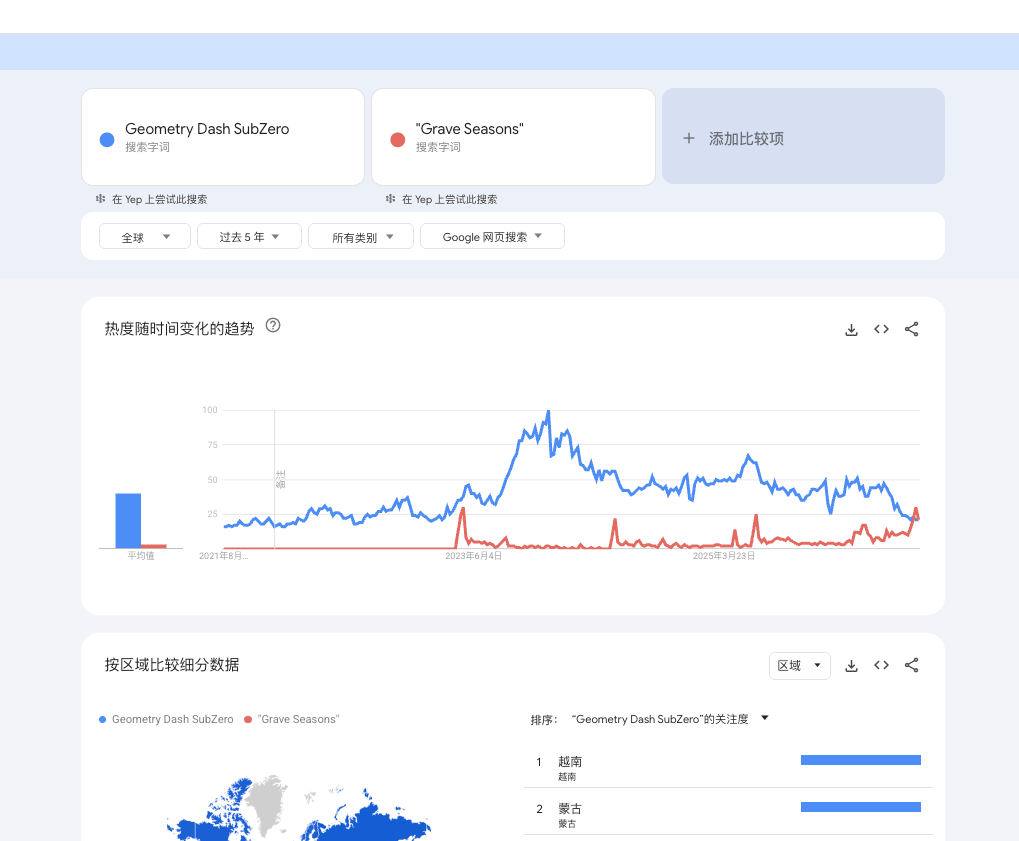Click the 备注 note marker line in chart
The image size is (1019, 841).
tap(275, 479)
